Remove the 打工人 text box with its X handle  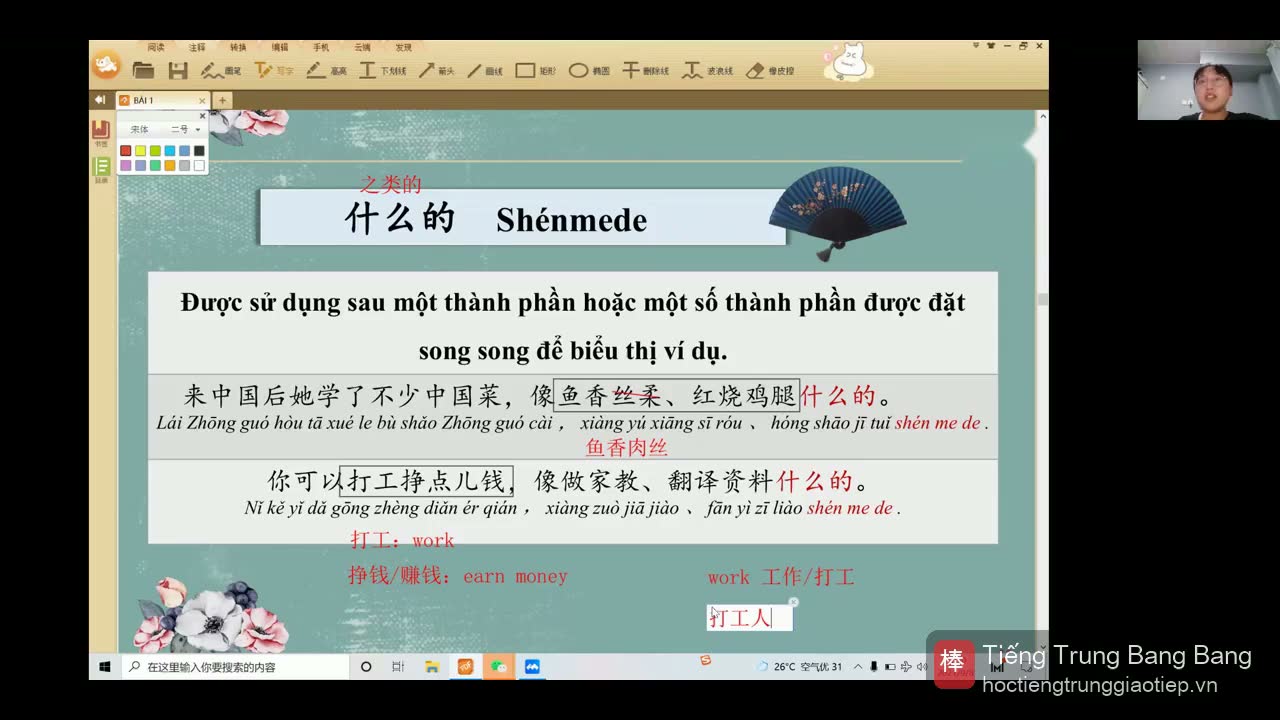(x=793, y=602)
